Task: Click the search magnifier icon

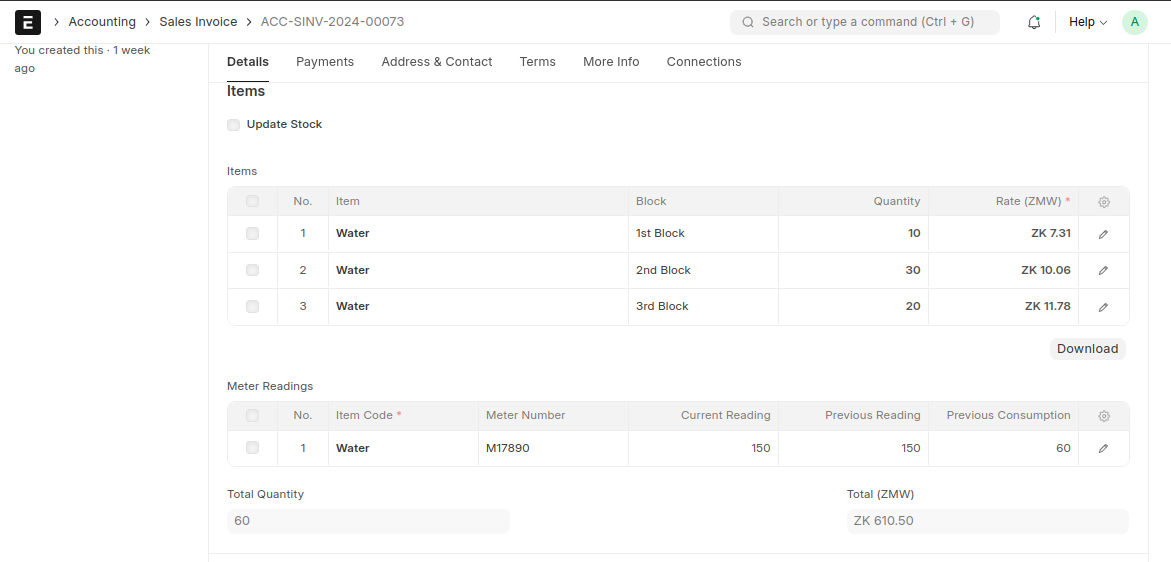Action: click(x=748, y=22)
